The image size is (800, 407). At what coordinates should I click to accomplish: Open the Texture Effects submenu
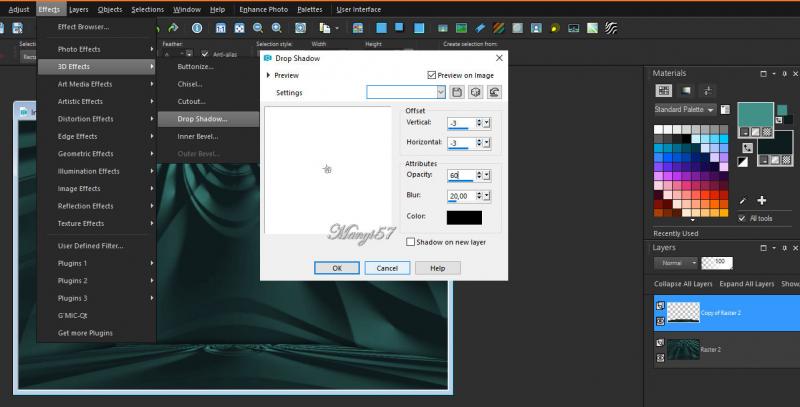coord(81,223)
